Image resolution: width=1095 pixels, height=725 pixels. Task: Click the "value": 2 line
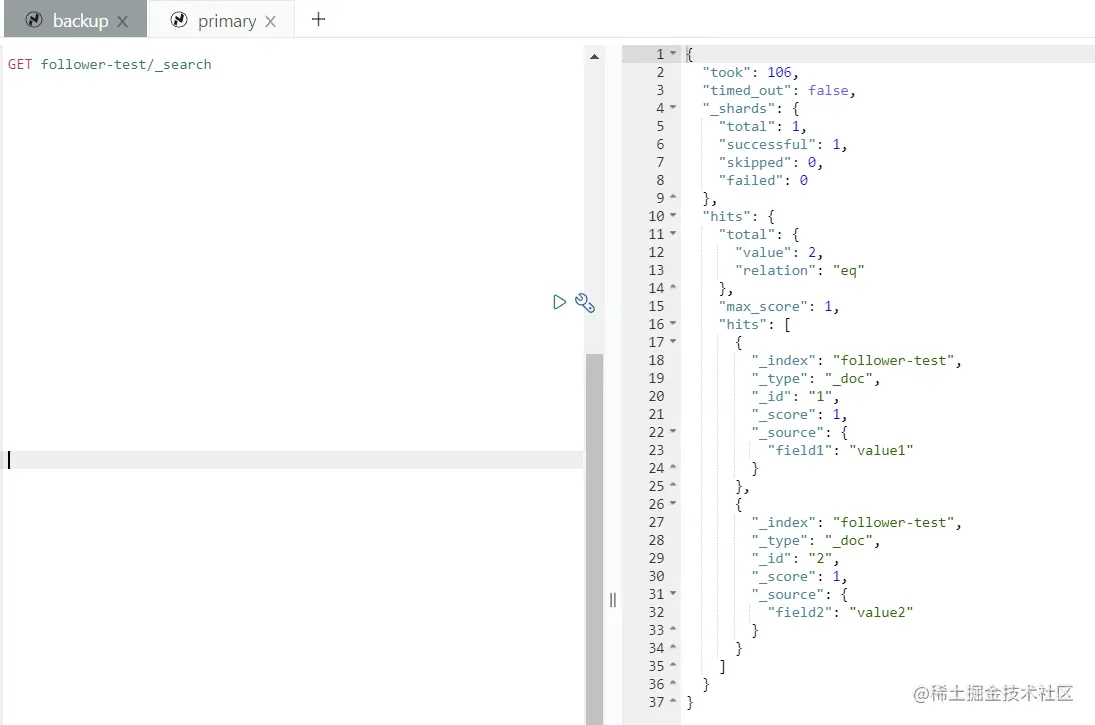(x=779, y=252)
